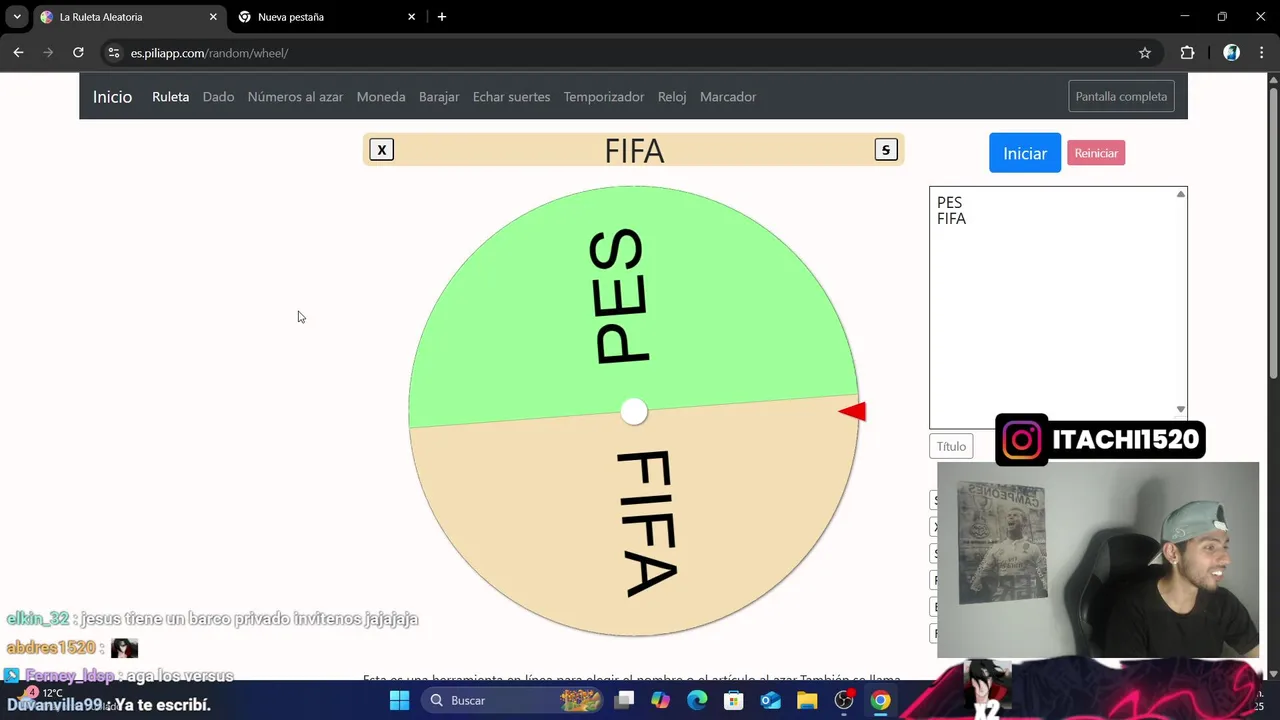Viewport: 1280px width, 720px height.
Task: Open the Chrome three-dot menu
Action: (x=1262, y=53)
